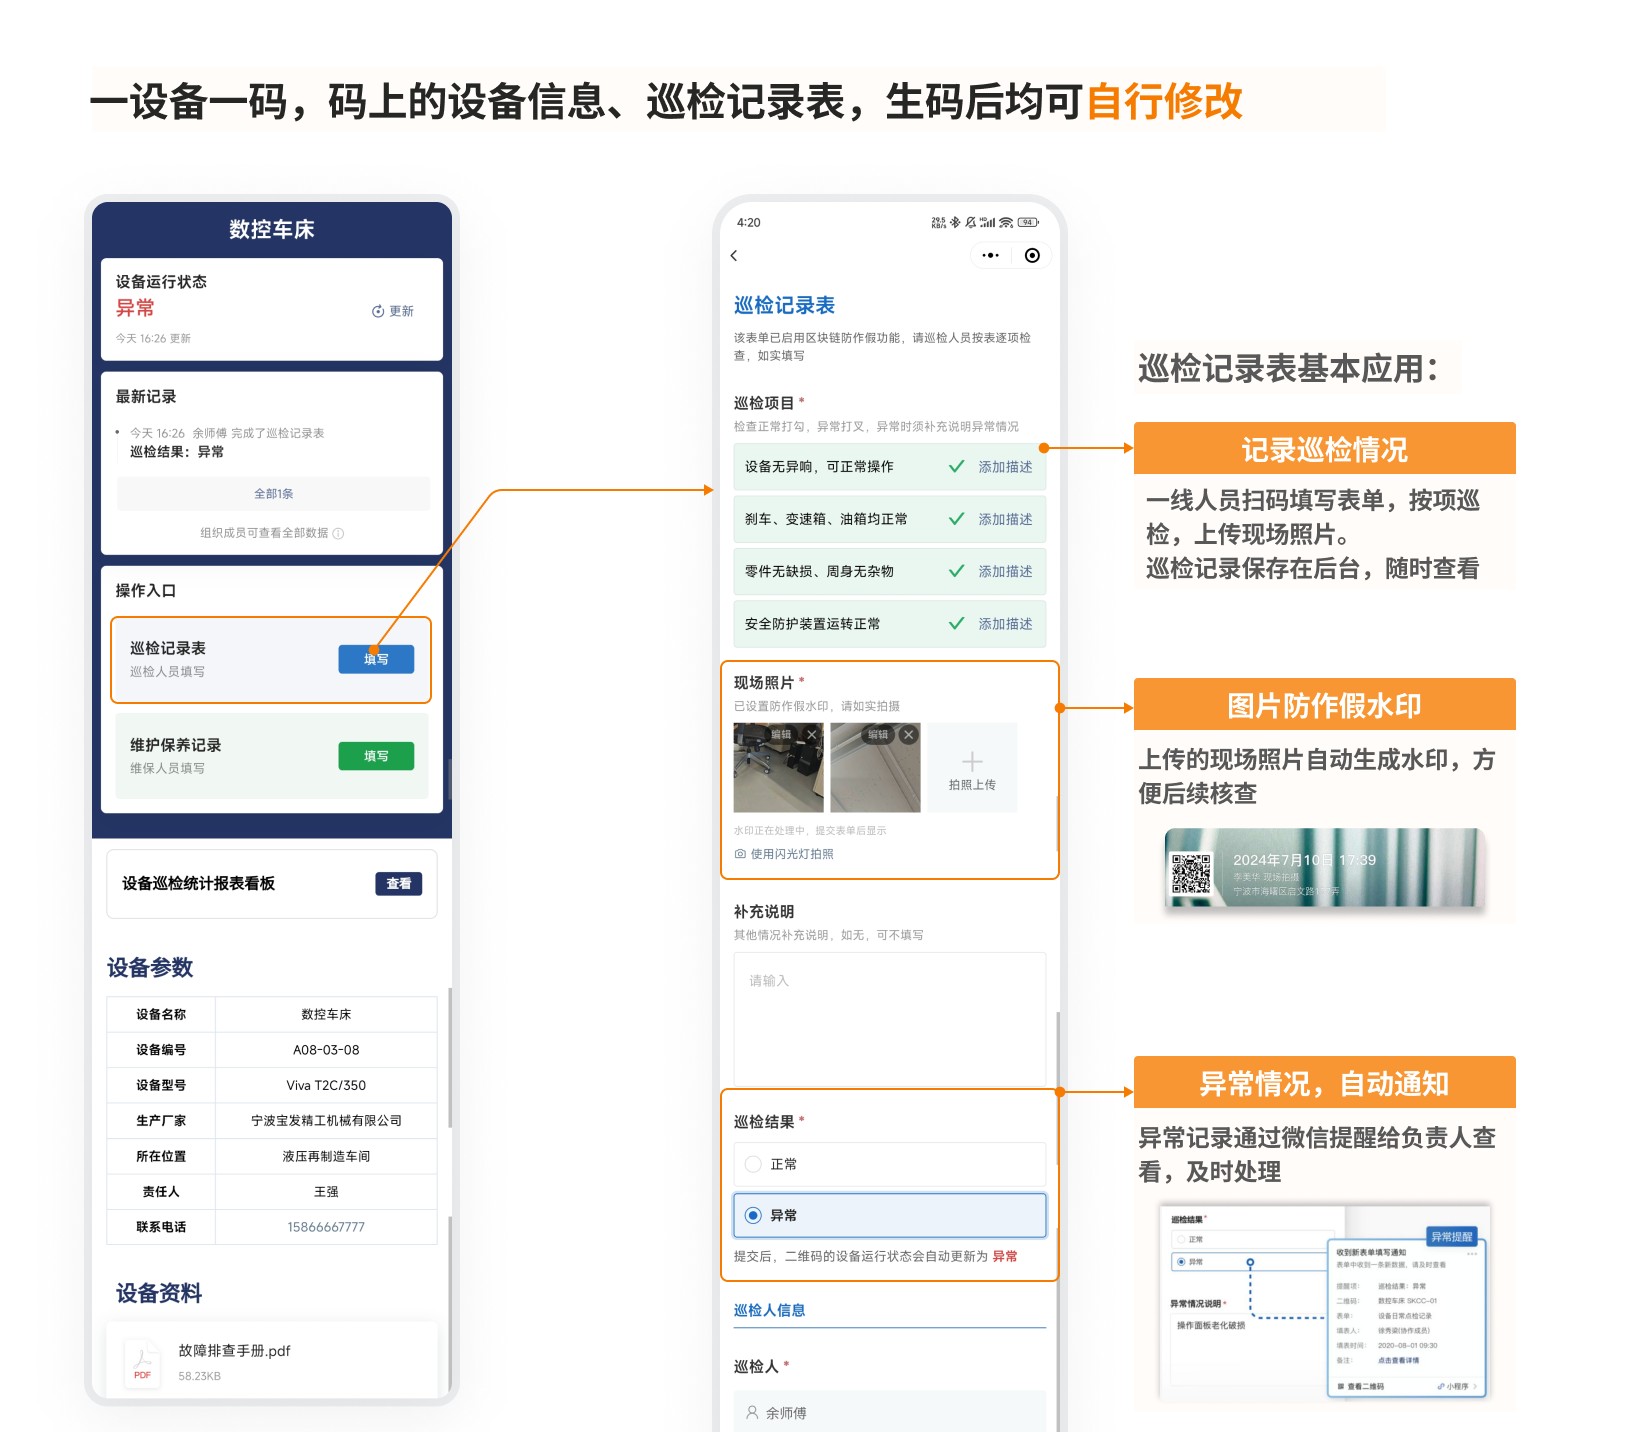Tap the plus 拍照上传 tile

point(972,768)
